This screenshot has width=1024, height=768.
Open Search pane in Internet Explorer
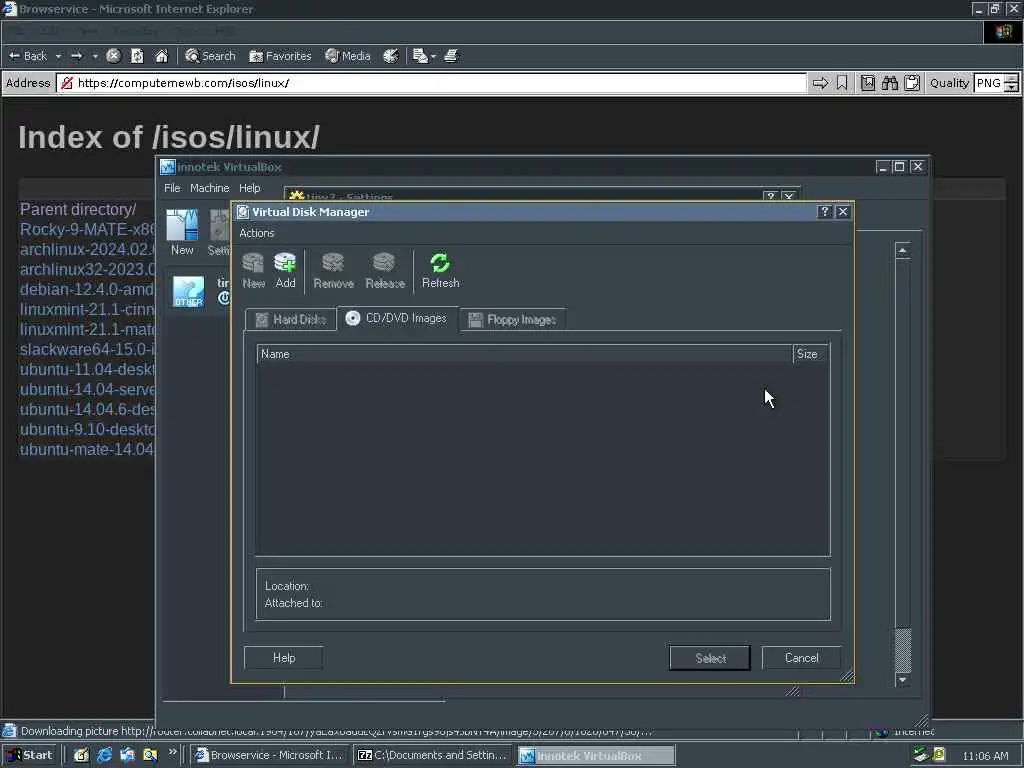(x=210, y=56)
